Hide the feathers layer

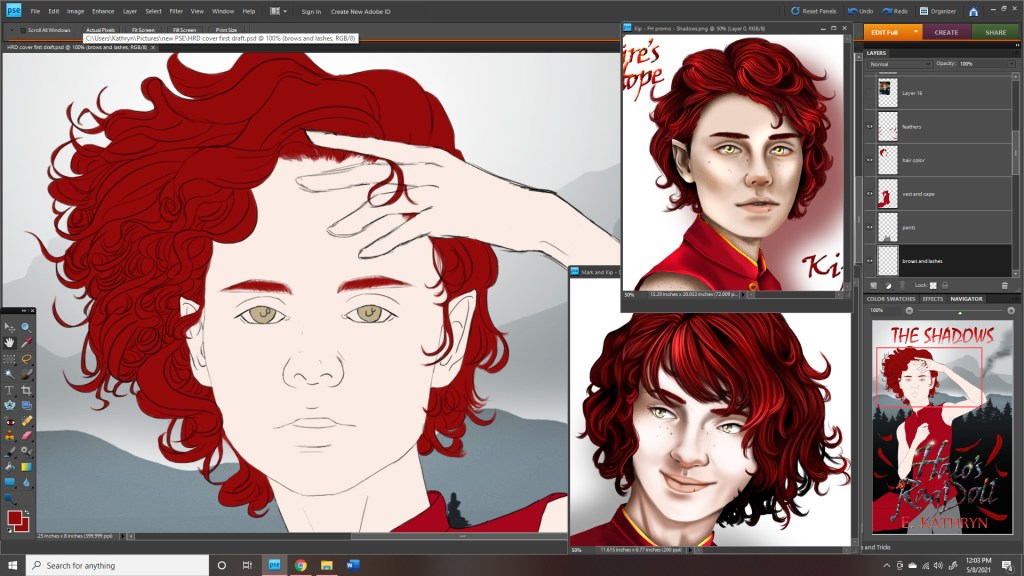pyautogui.click(x=870, y=127)
